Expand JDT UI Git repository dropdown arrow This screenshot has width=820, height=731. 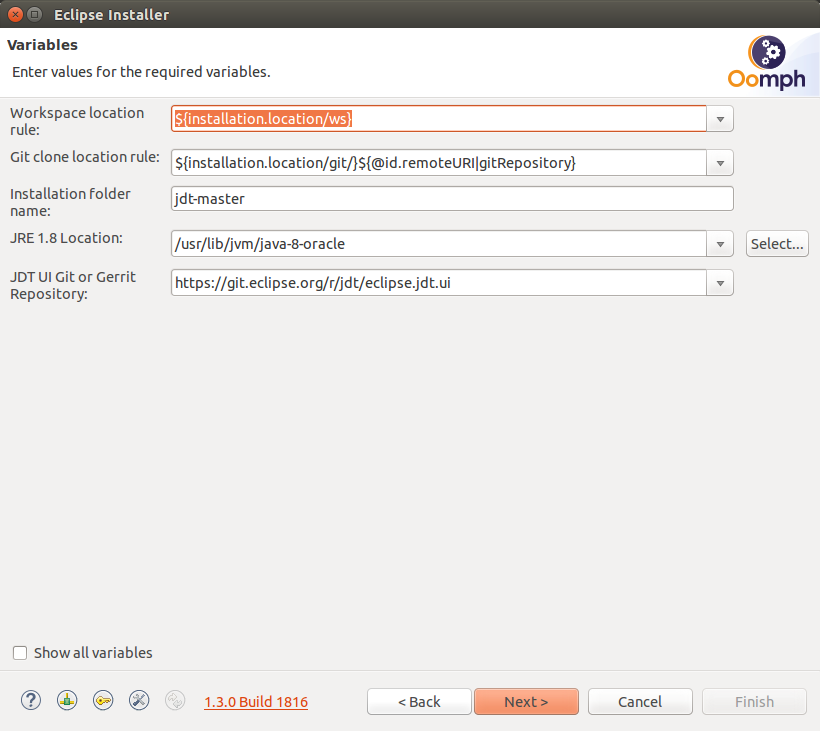coord(720,282)
